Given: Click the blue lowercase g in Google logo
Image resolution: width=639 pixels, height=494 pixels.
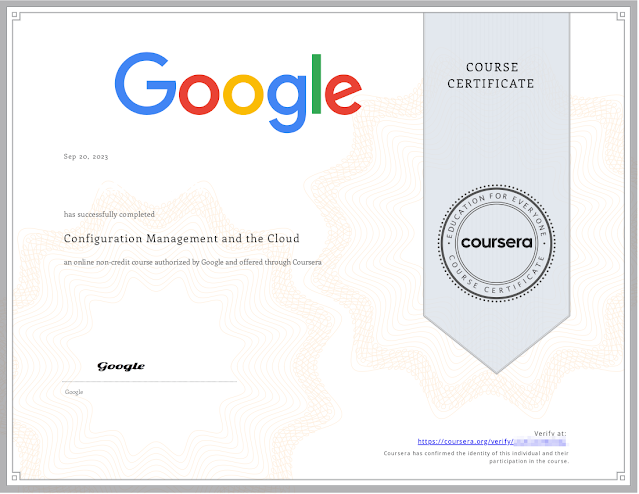Looking at the screenshot, I should click(x=299, y=98).
